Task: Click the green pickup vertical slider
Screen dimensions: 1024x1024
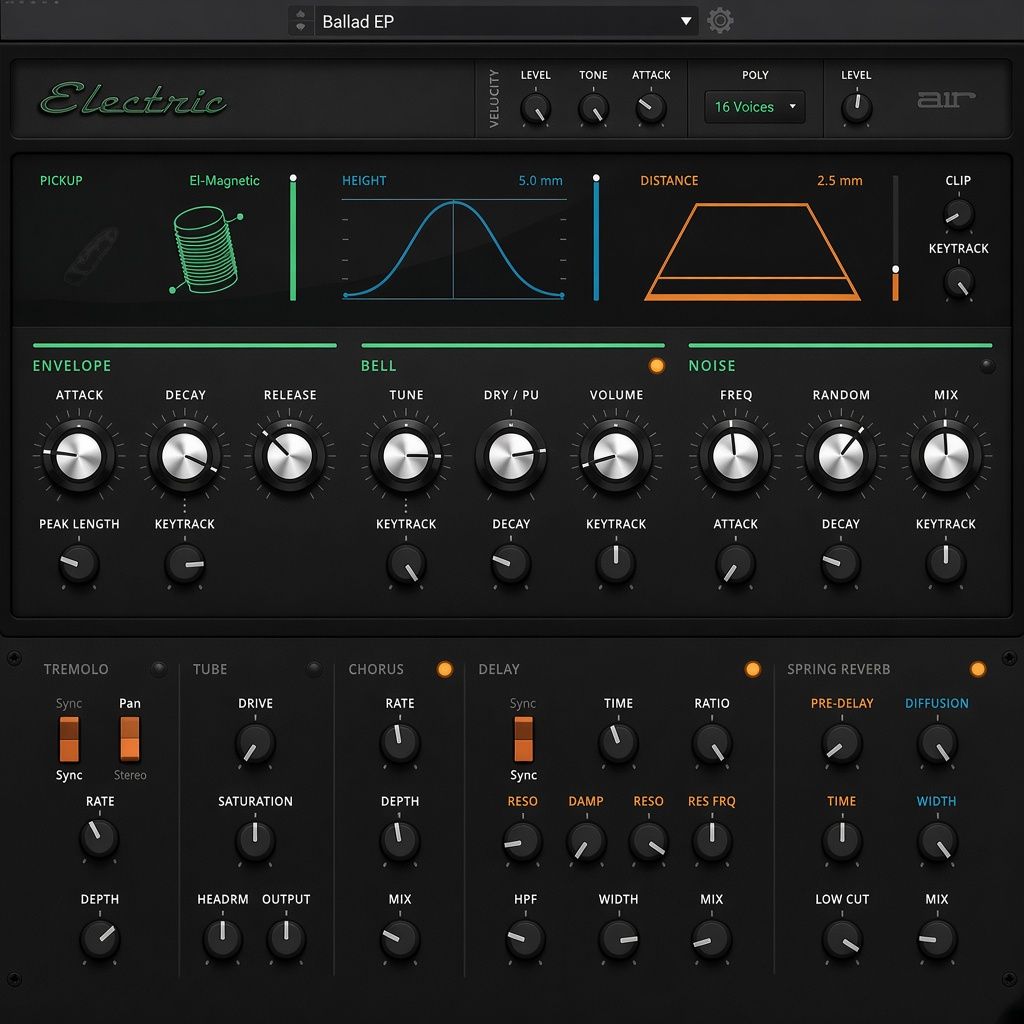Action: pos(293,238)
